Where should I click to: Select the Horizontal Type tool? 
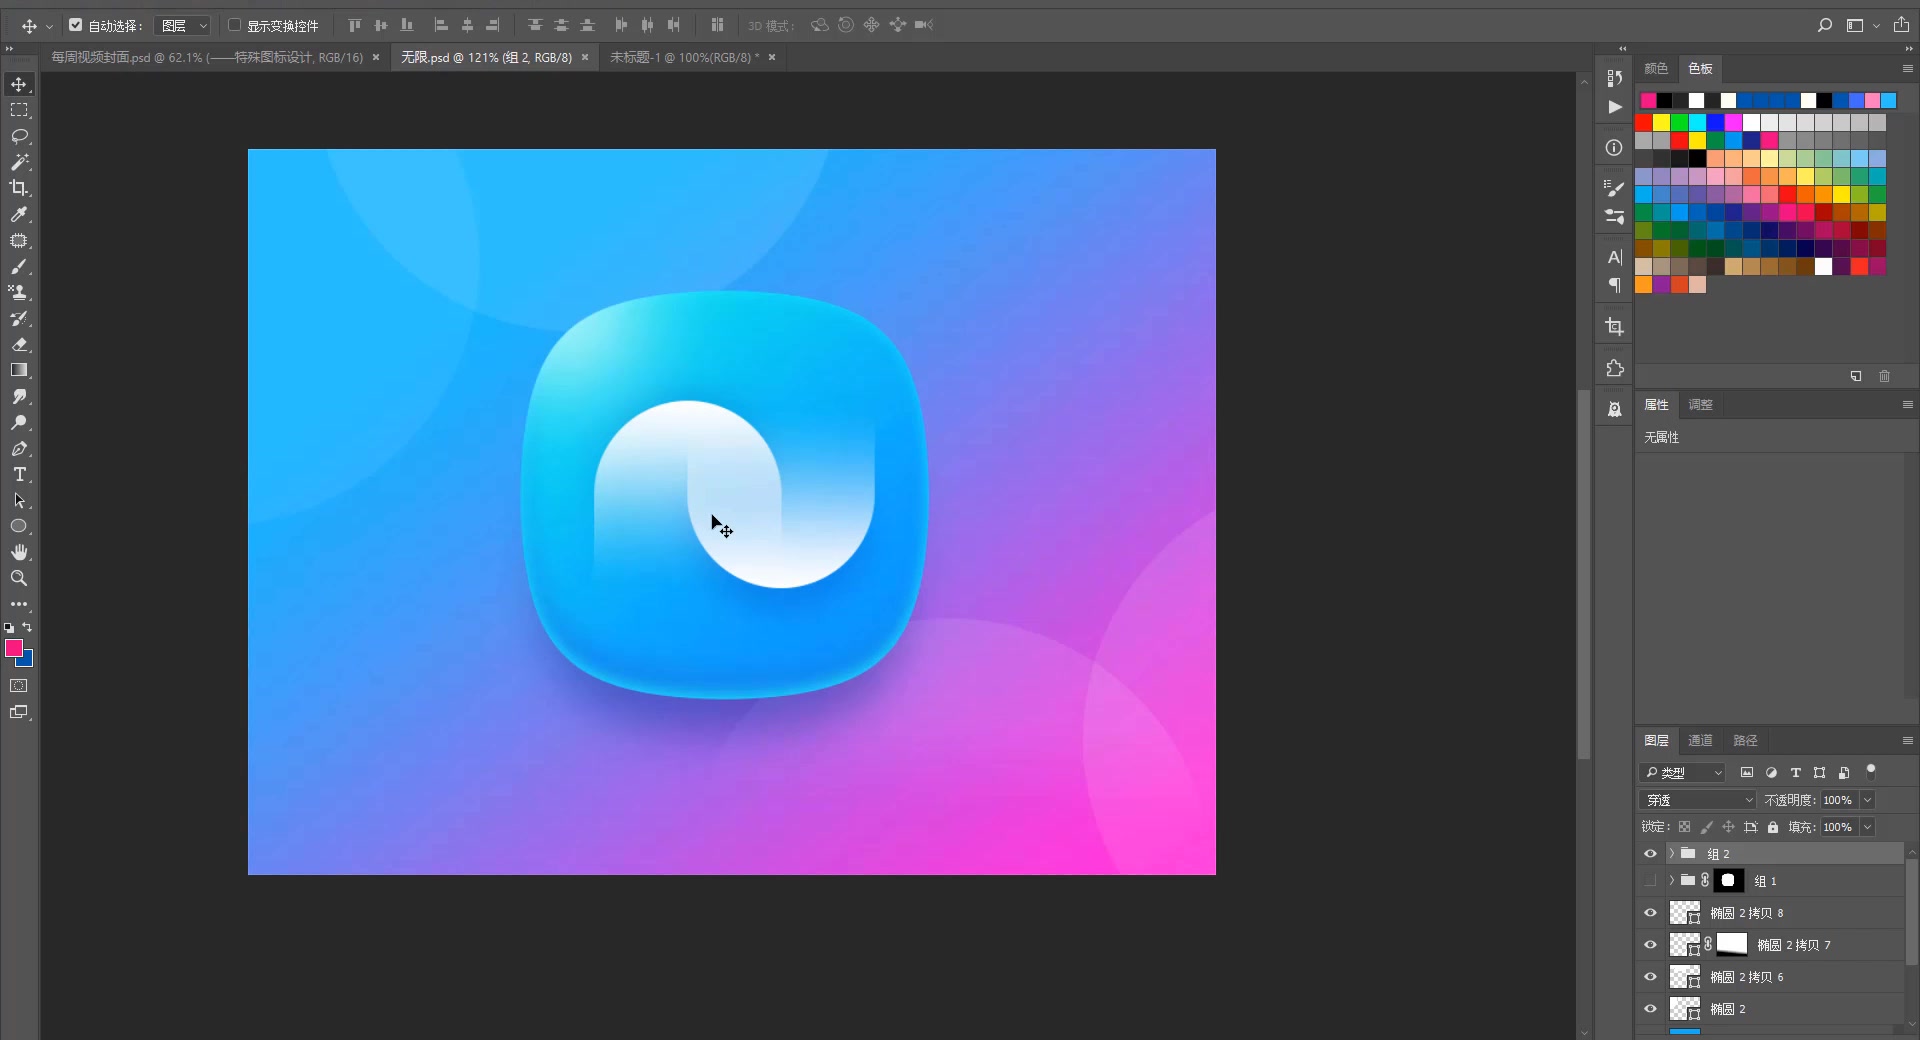point(19,474)
